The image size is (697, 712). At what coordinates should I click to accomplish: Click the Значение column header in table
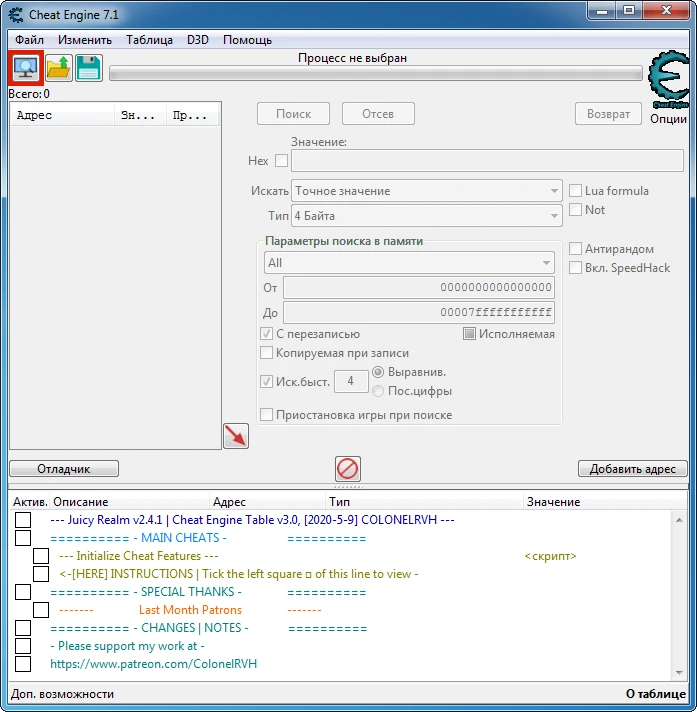pyautogui.click(x=604, y=502)
